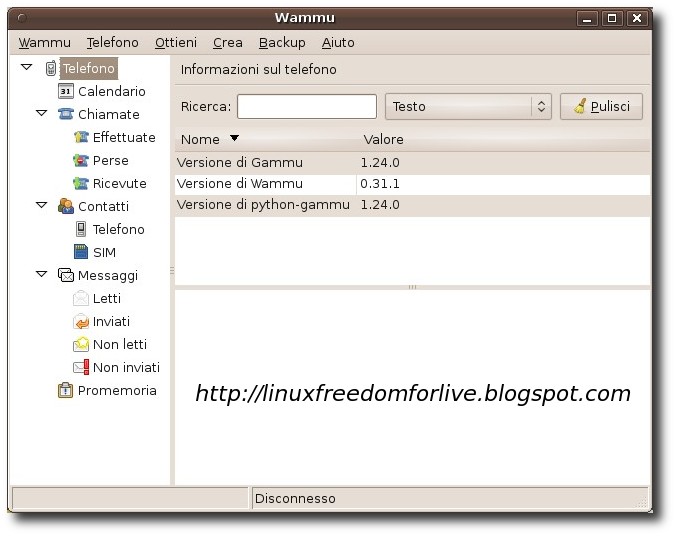Select the Effettuate calls entry
Screen dimensions: 676x536
124,137
